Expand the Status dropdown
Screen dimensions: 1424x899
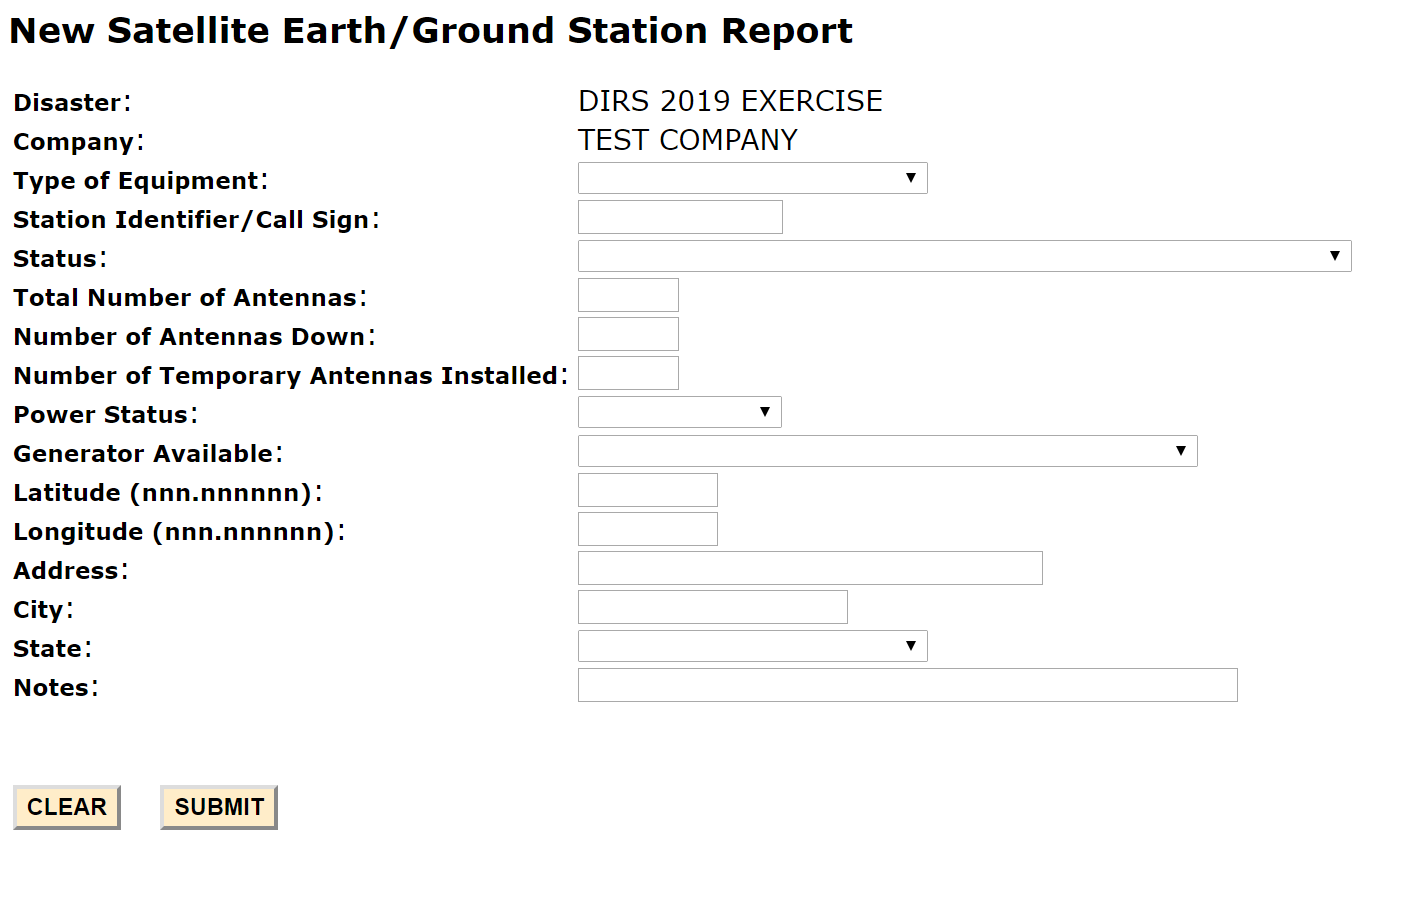coord(964,256)
